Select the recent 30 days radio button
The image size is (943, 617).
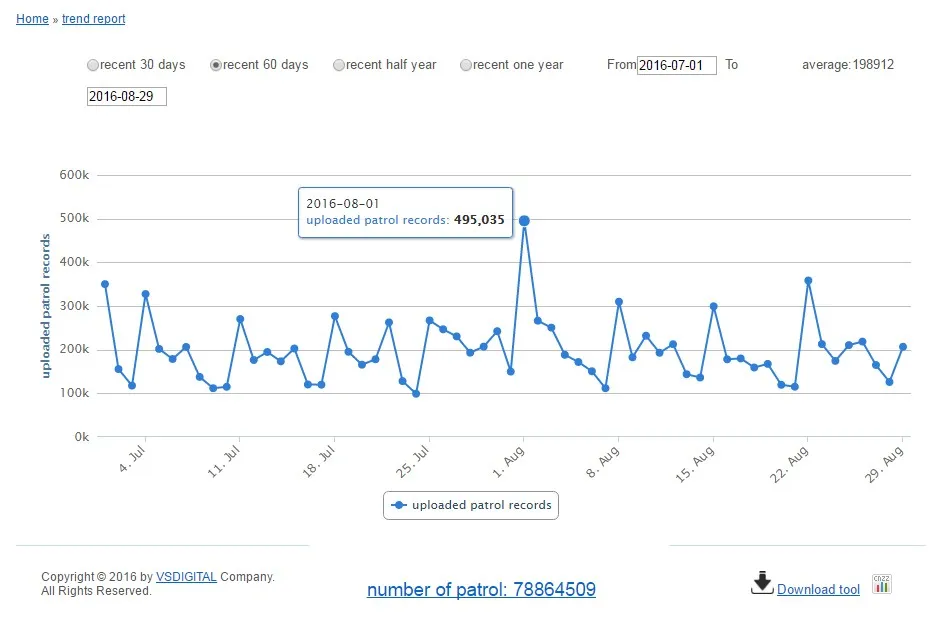[93, 65]
